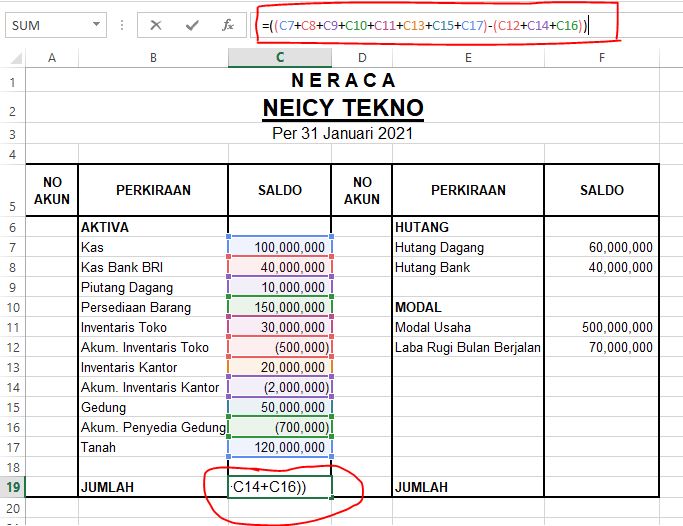This screenshot has width=683, height=526.
Task: Select row 20 header
Action: coord(13,508)
